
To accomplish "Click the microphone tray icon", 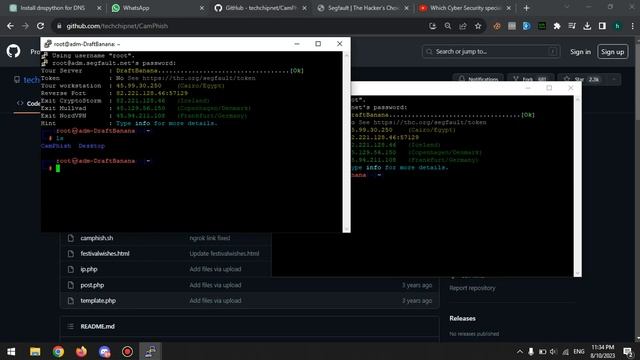I will (x=531, y=351).
